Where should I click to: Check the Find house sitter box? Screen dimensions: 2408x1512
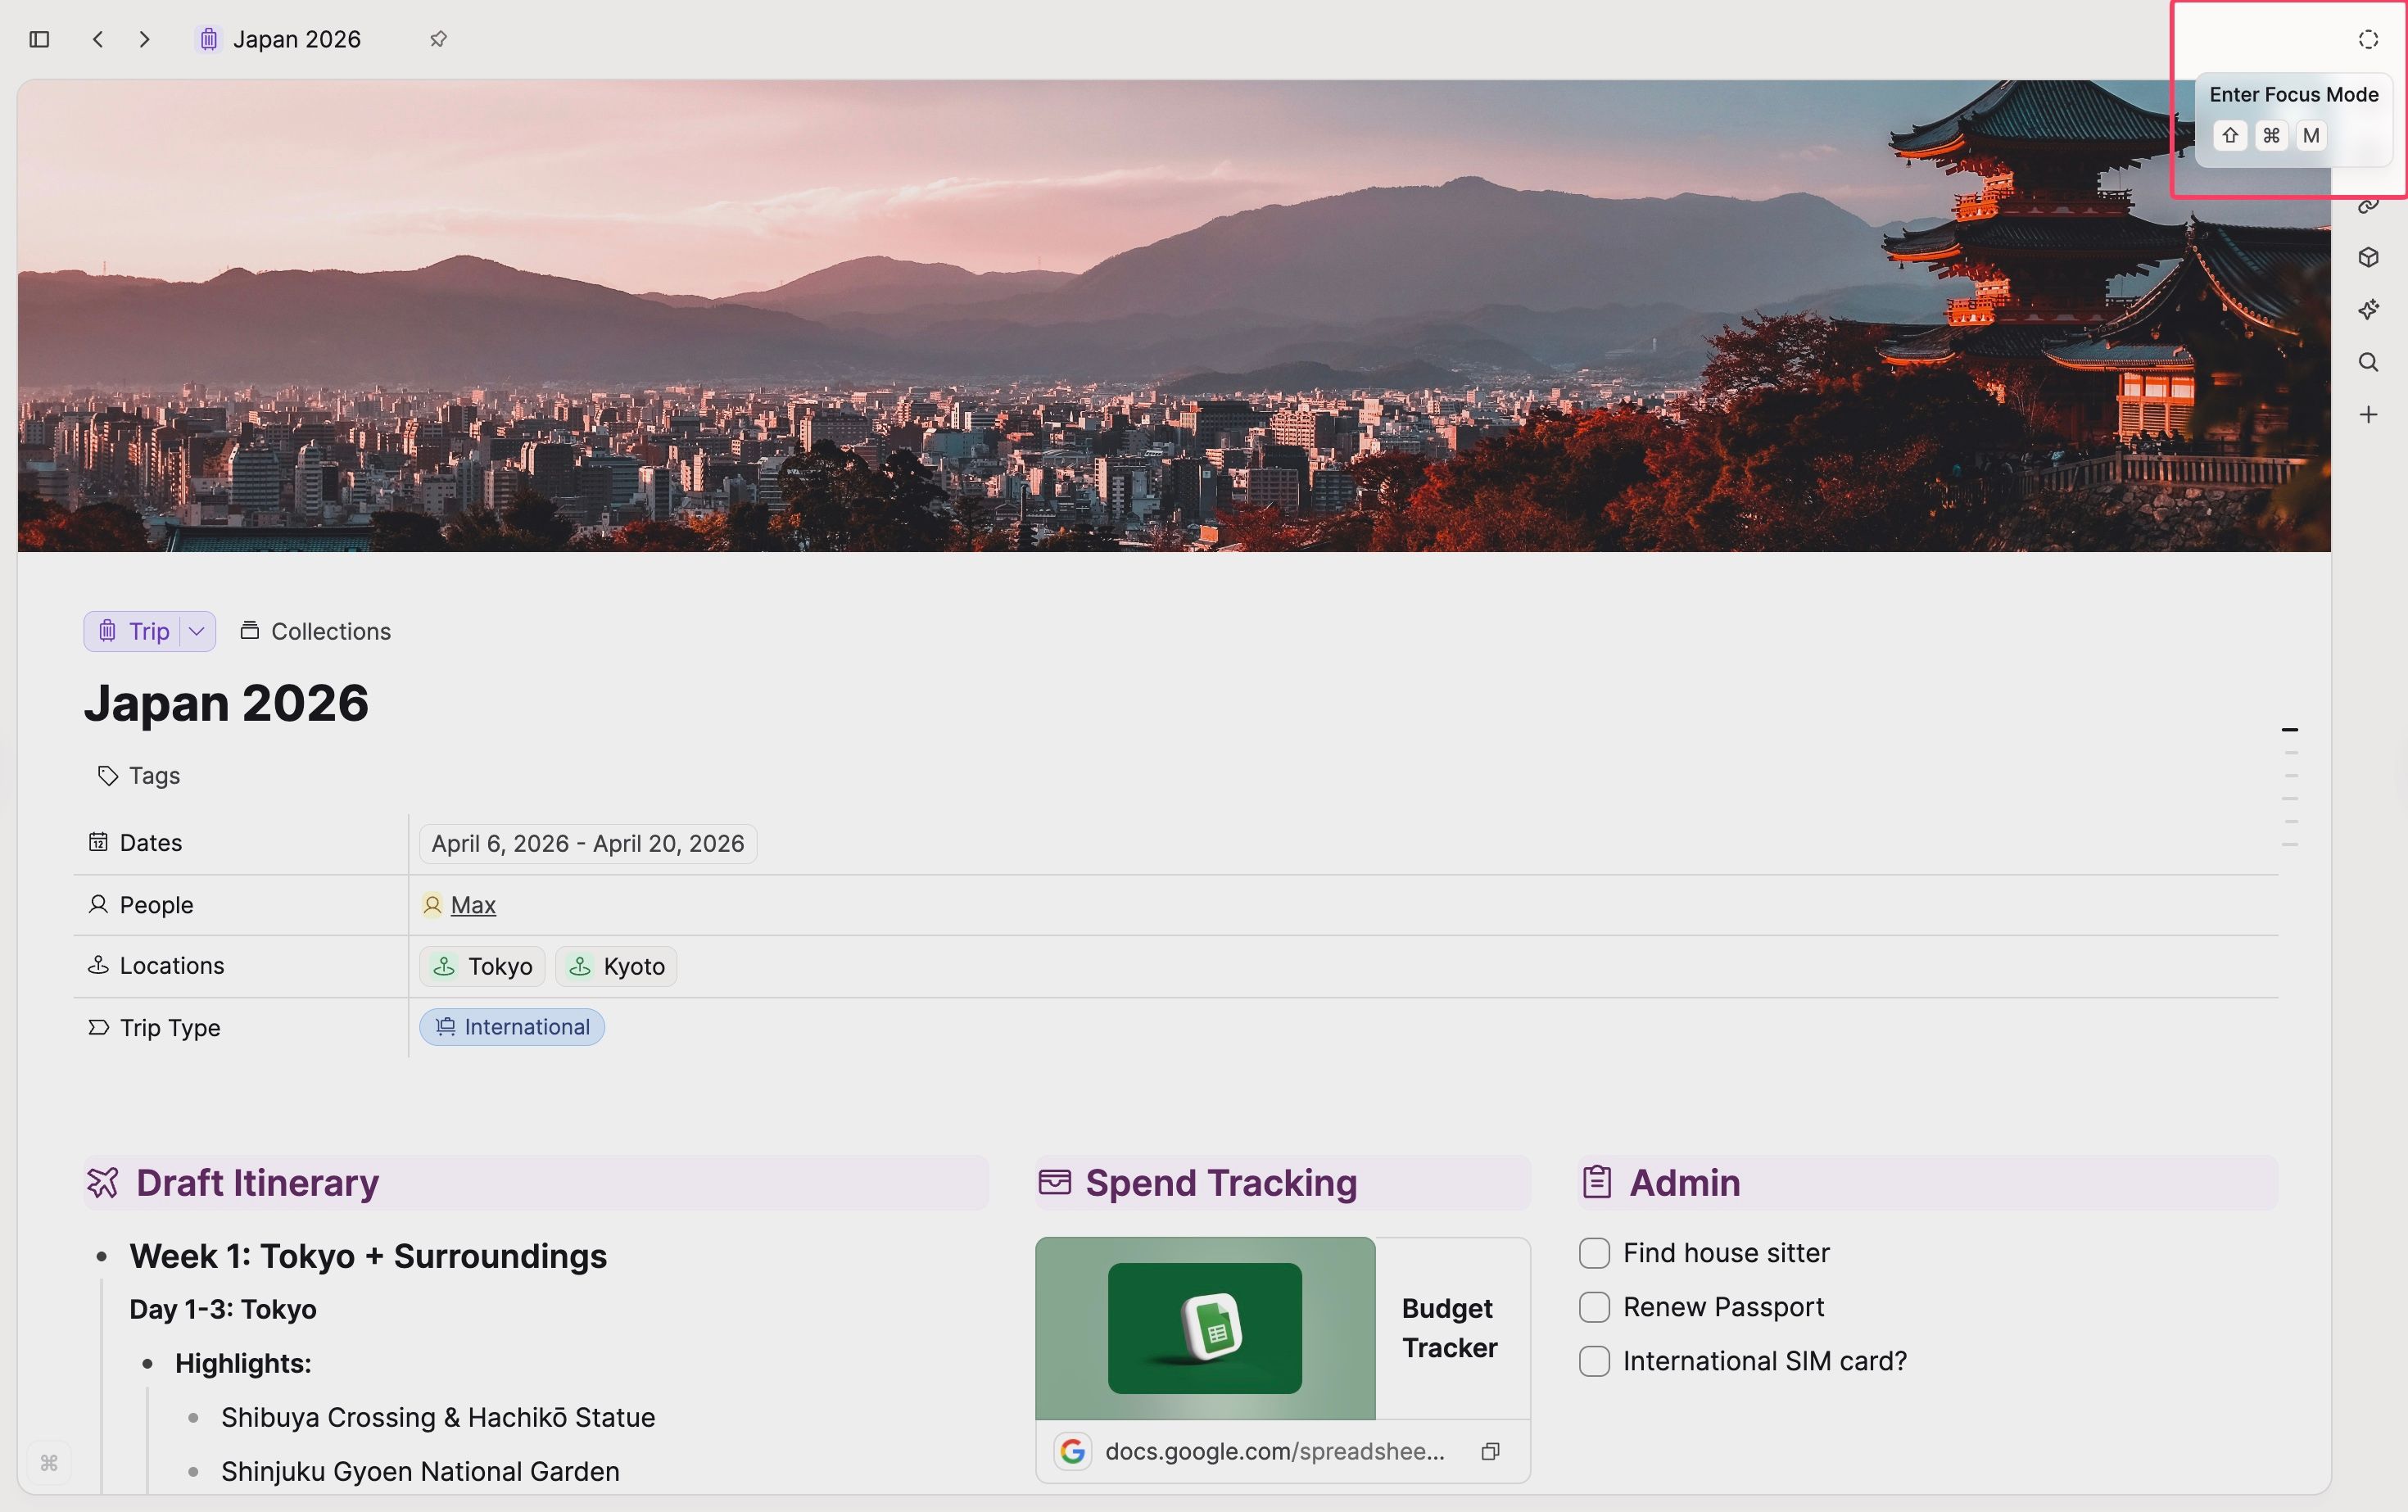pos(1594,1253)
